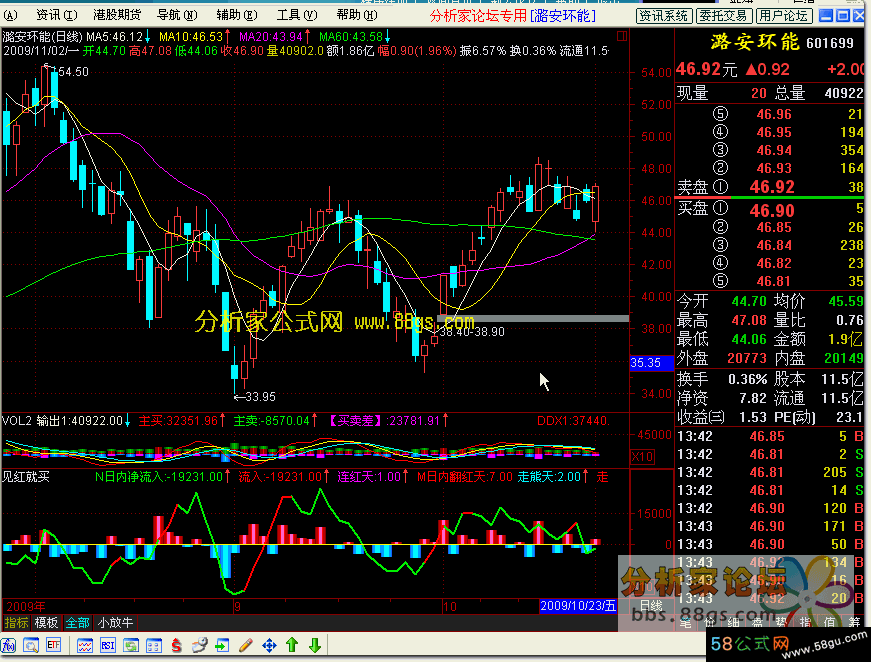Open the f(x) formula manager icon
The image size is (871, 662).
pyautogui.click(x=9, y=645)
